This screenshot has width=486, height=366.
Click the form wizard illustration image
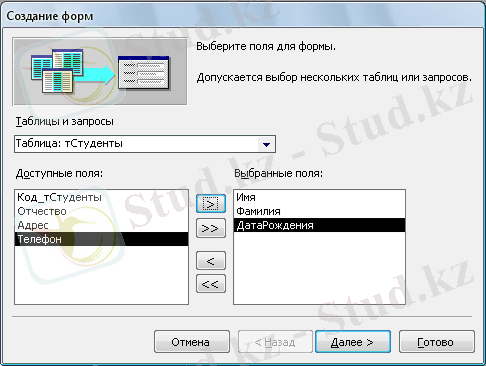tap(100, 71)
